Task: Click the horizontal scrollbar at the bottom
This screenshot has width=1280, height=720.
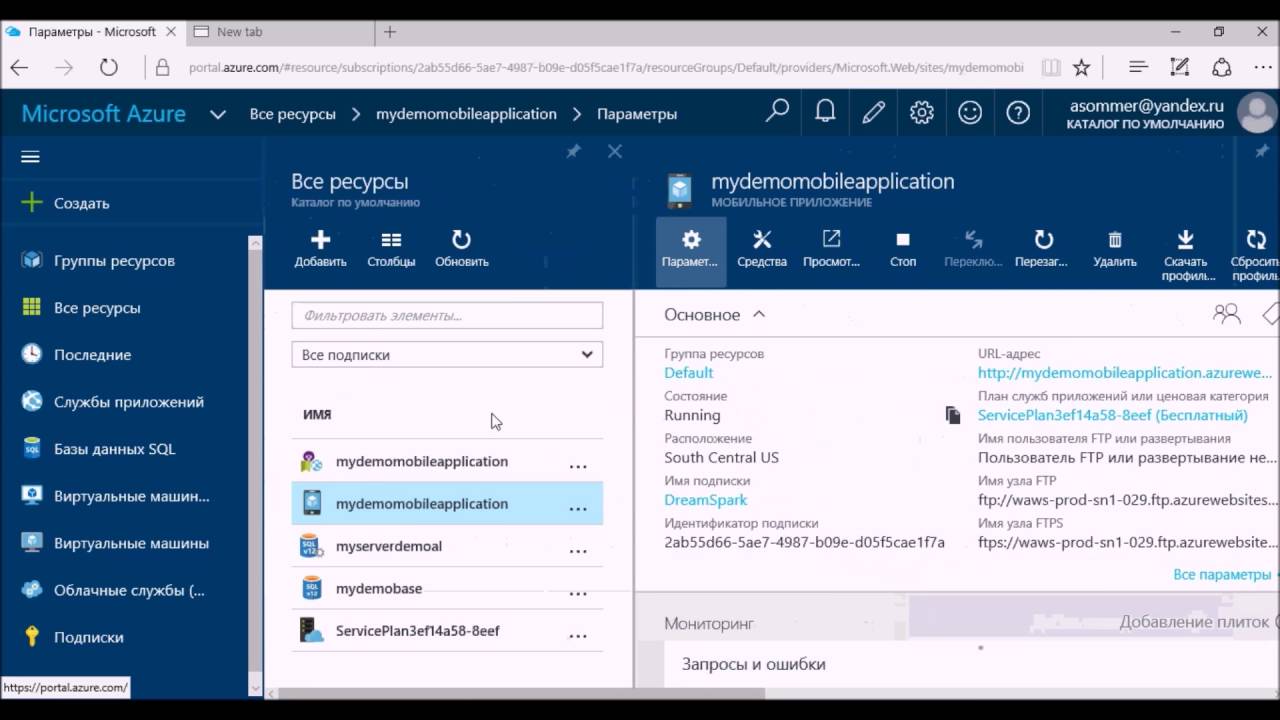Action: point(523,692)
